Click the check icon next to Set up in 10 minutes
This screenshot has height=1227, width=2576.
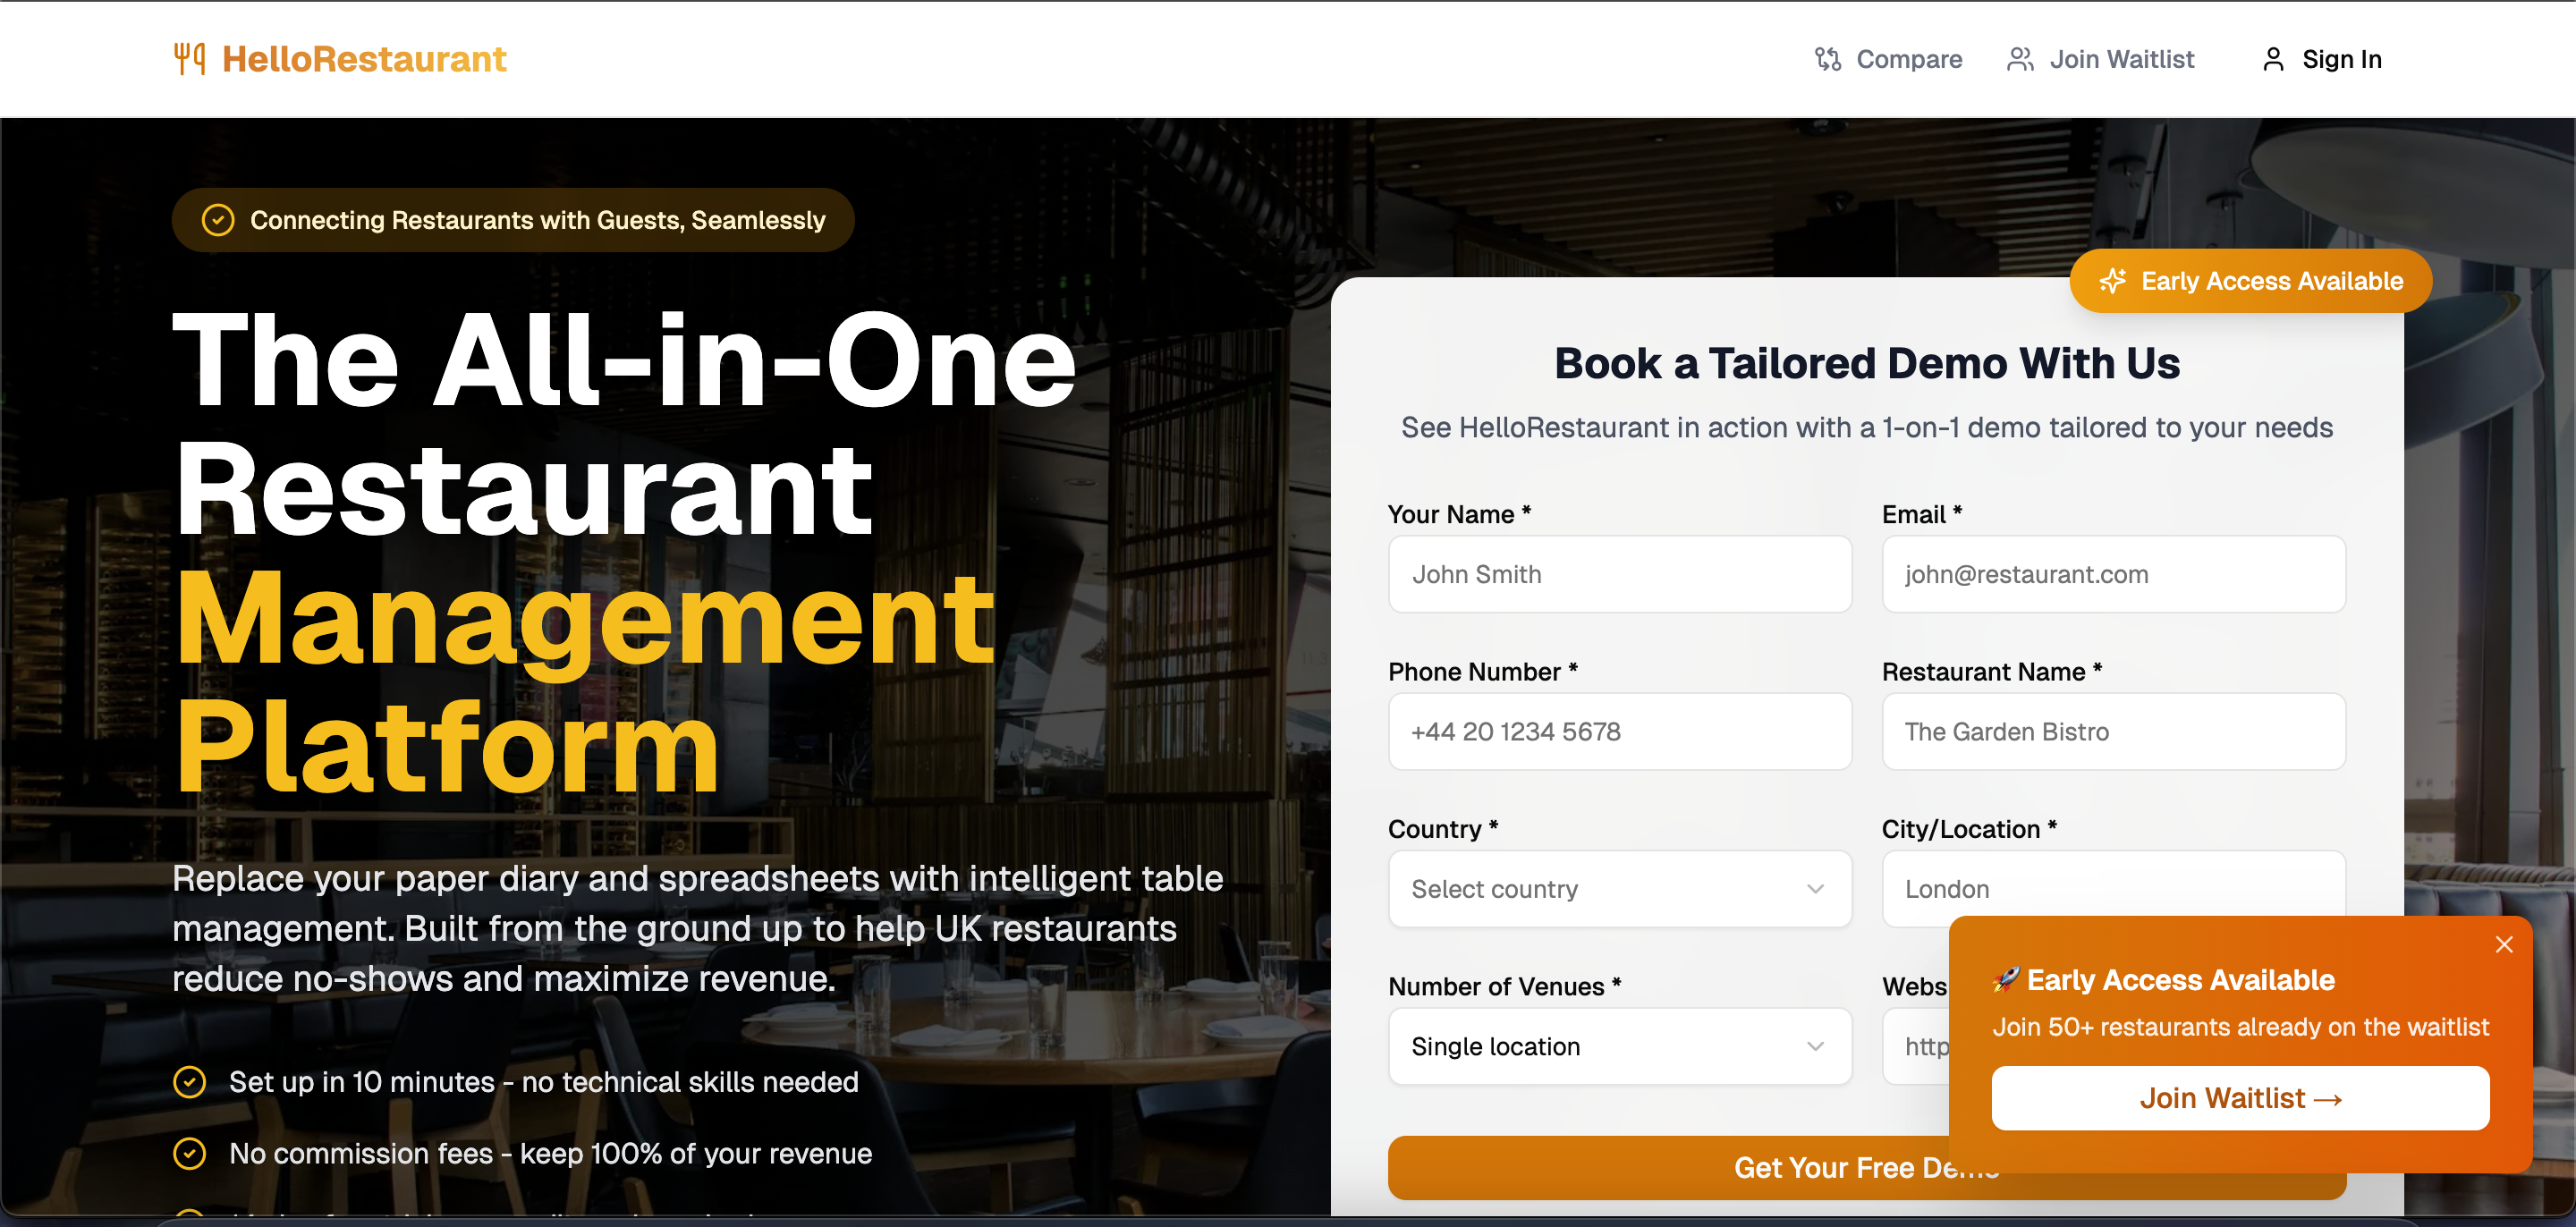(x=189, y=1082)
